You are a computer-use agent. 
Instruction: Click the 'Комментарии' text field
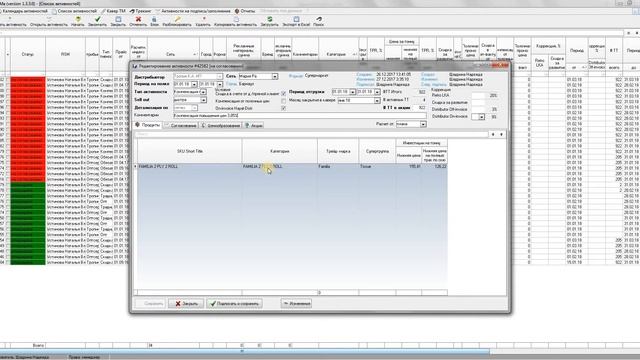click(x=300, y=116)
